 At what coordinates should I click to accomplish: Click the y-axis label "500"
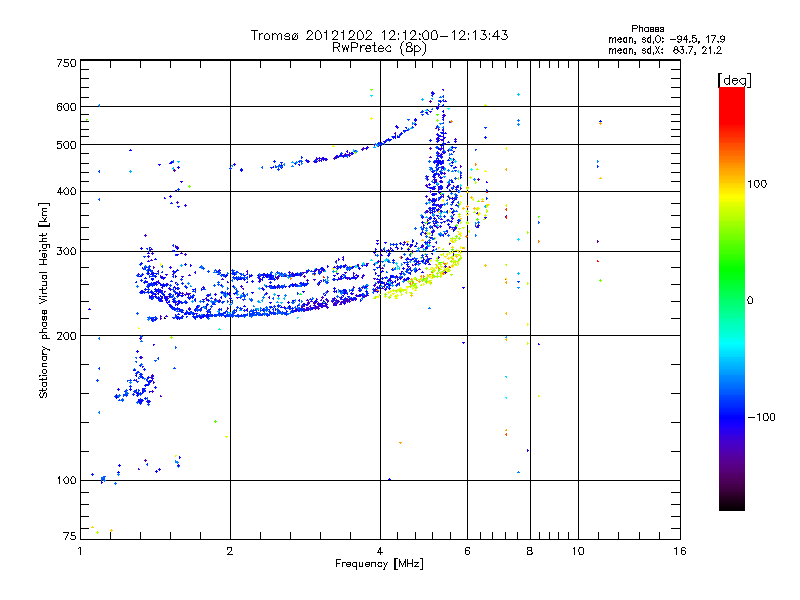click(66, 145)
